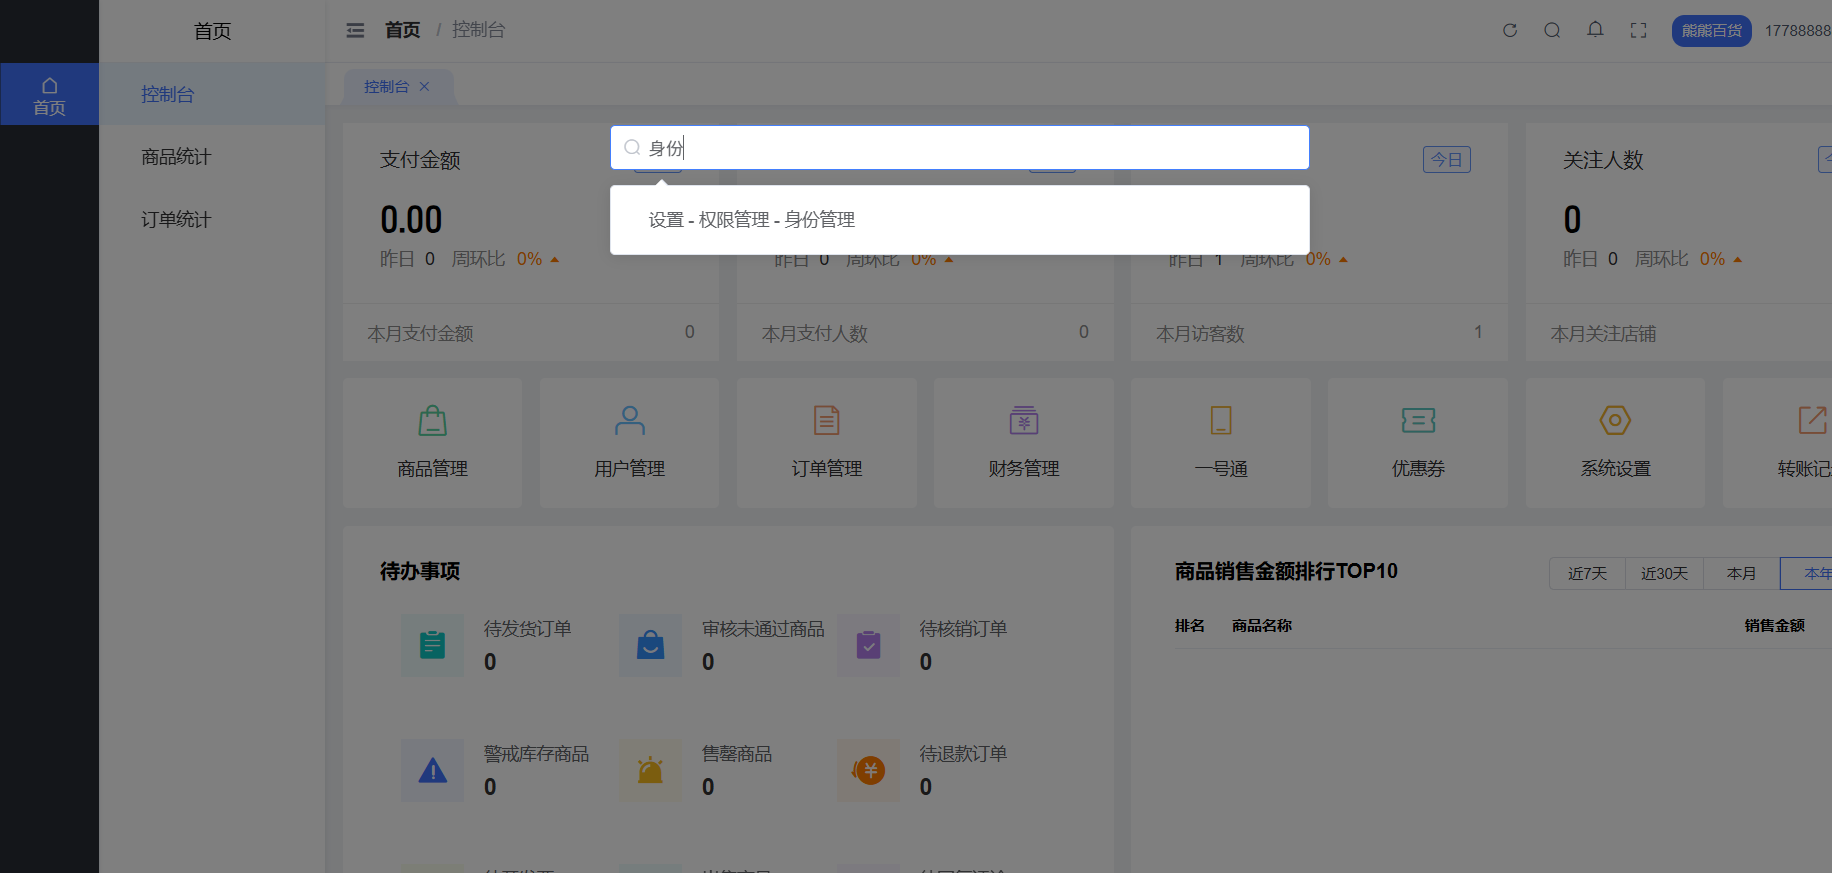The height and width of the screenshot is (873, 1832).
Task: Select search result 设置 - 权限管理 - 身份管理
Action: [x=752, y=220]
